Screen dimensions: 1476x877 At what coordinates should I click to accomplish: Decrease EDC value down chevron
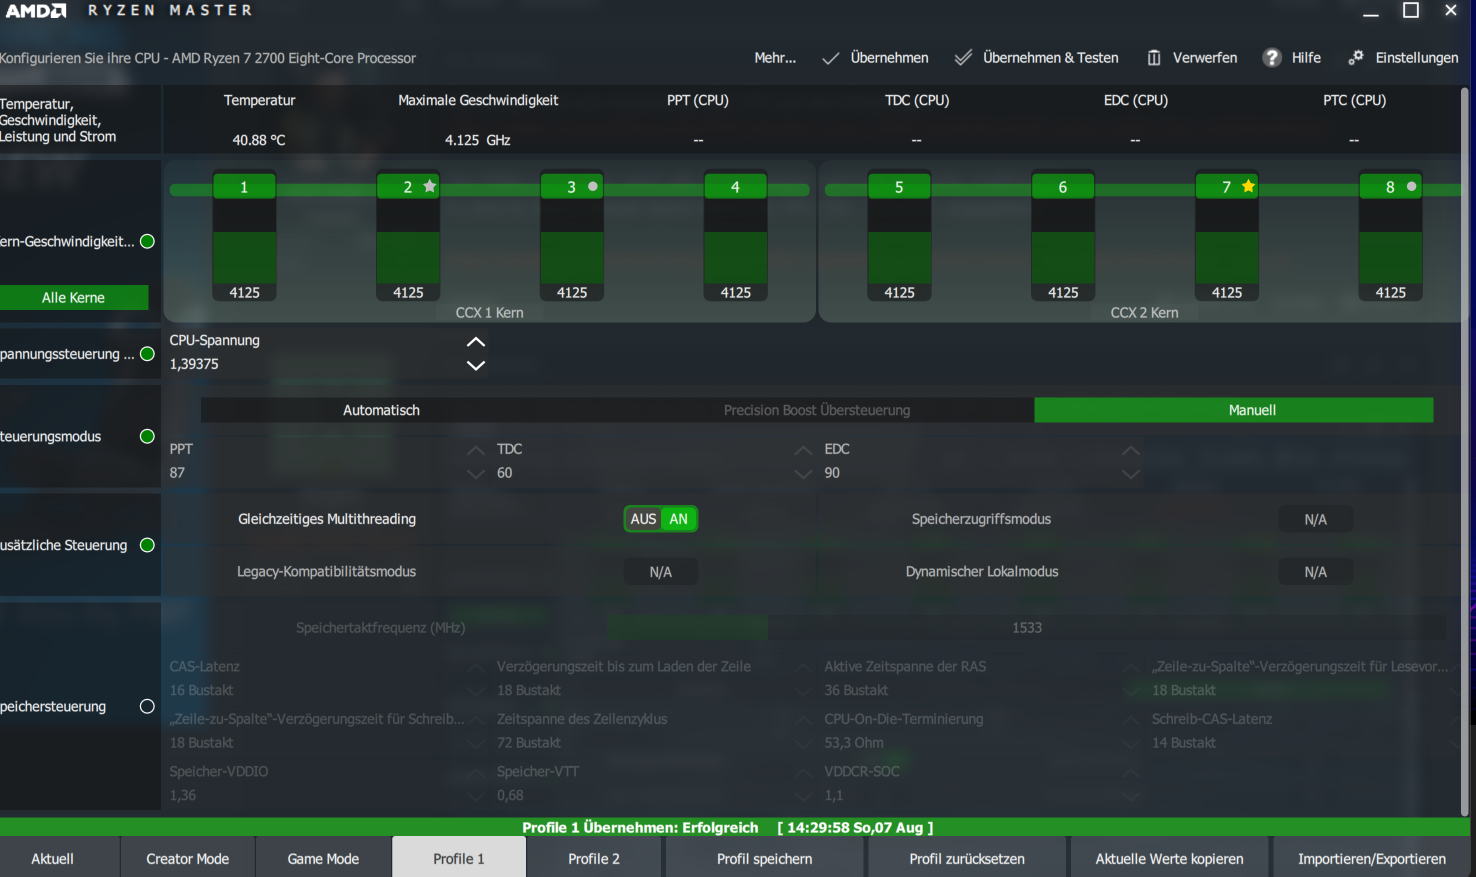click(x=1131, y=474)
